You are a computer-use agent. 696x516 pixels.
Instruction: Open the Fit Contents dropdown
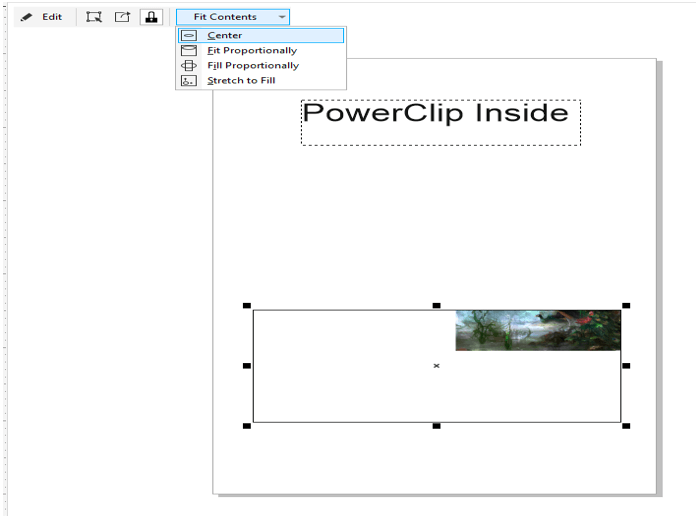pos(233,17)
